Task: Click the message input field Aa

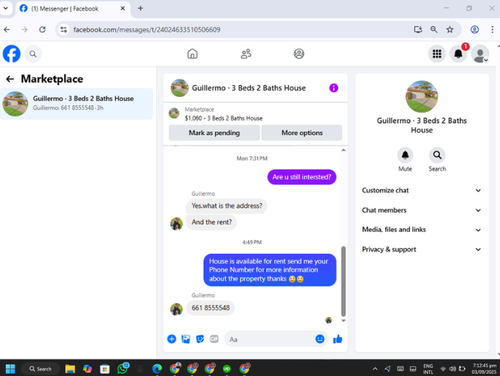Action: coord(270,339)
